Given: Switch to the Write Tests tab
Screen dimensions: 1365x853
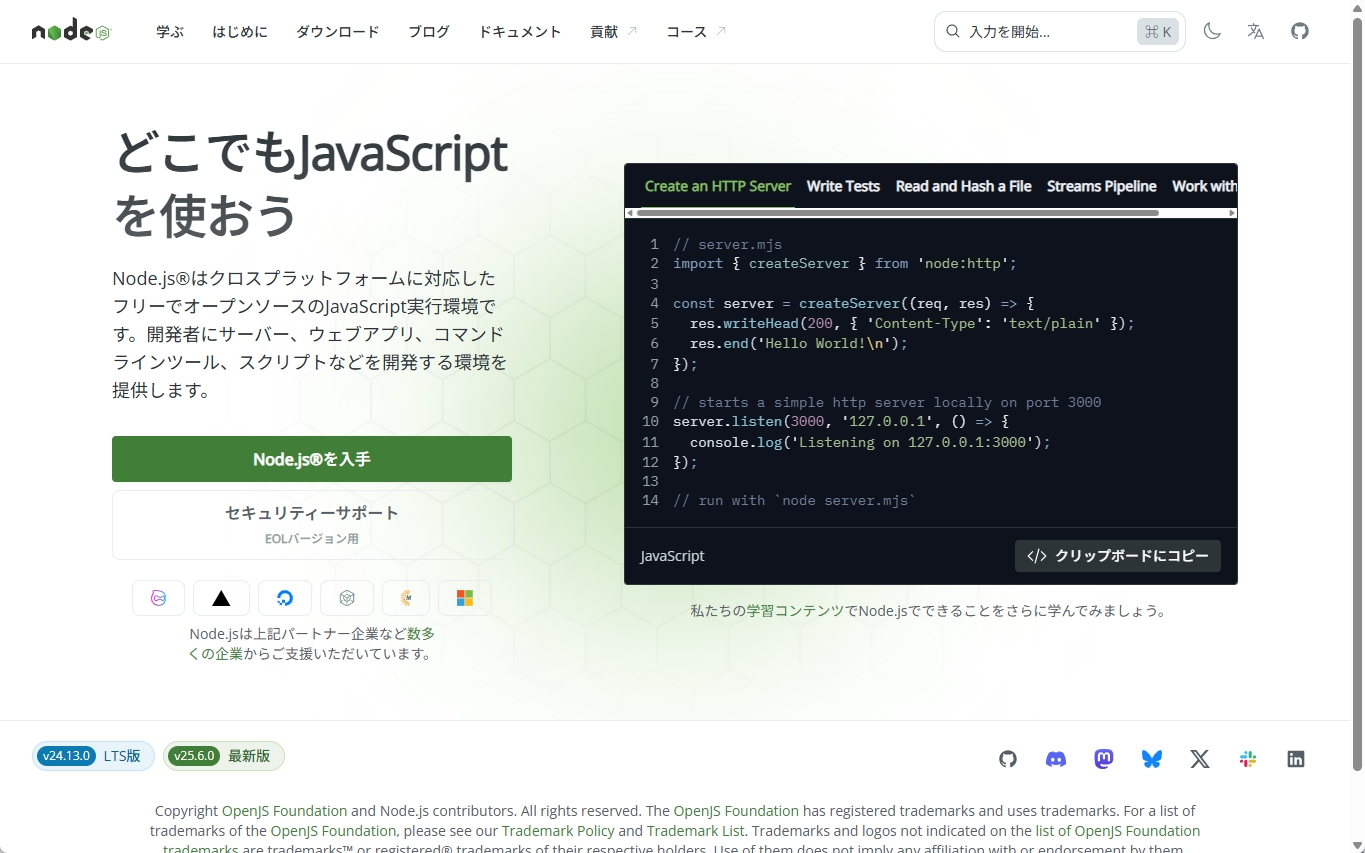Looking at the screenshot, I should [x=843, y=186].
